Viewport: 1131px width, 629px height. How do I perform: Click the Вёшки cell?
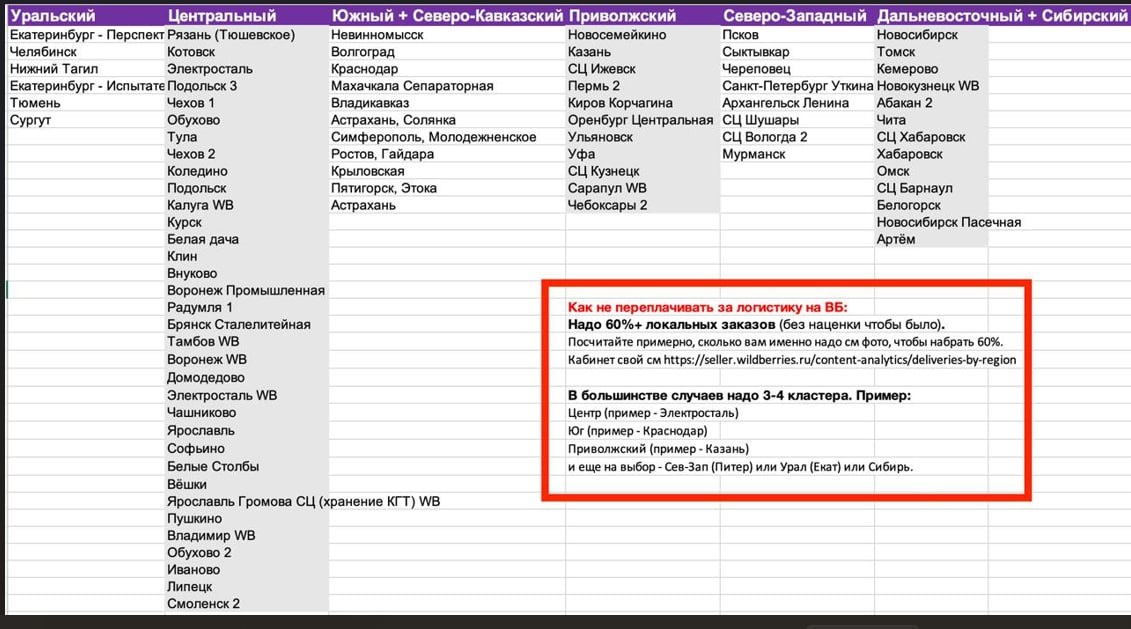pyautogui.click(x=247, y=485)
